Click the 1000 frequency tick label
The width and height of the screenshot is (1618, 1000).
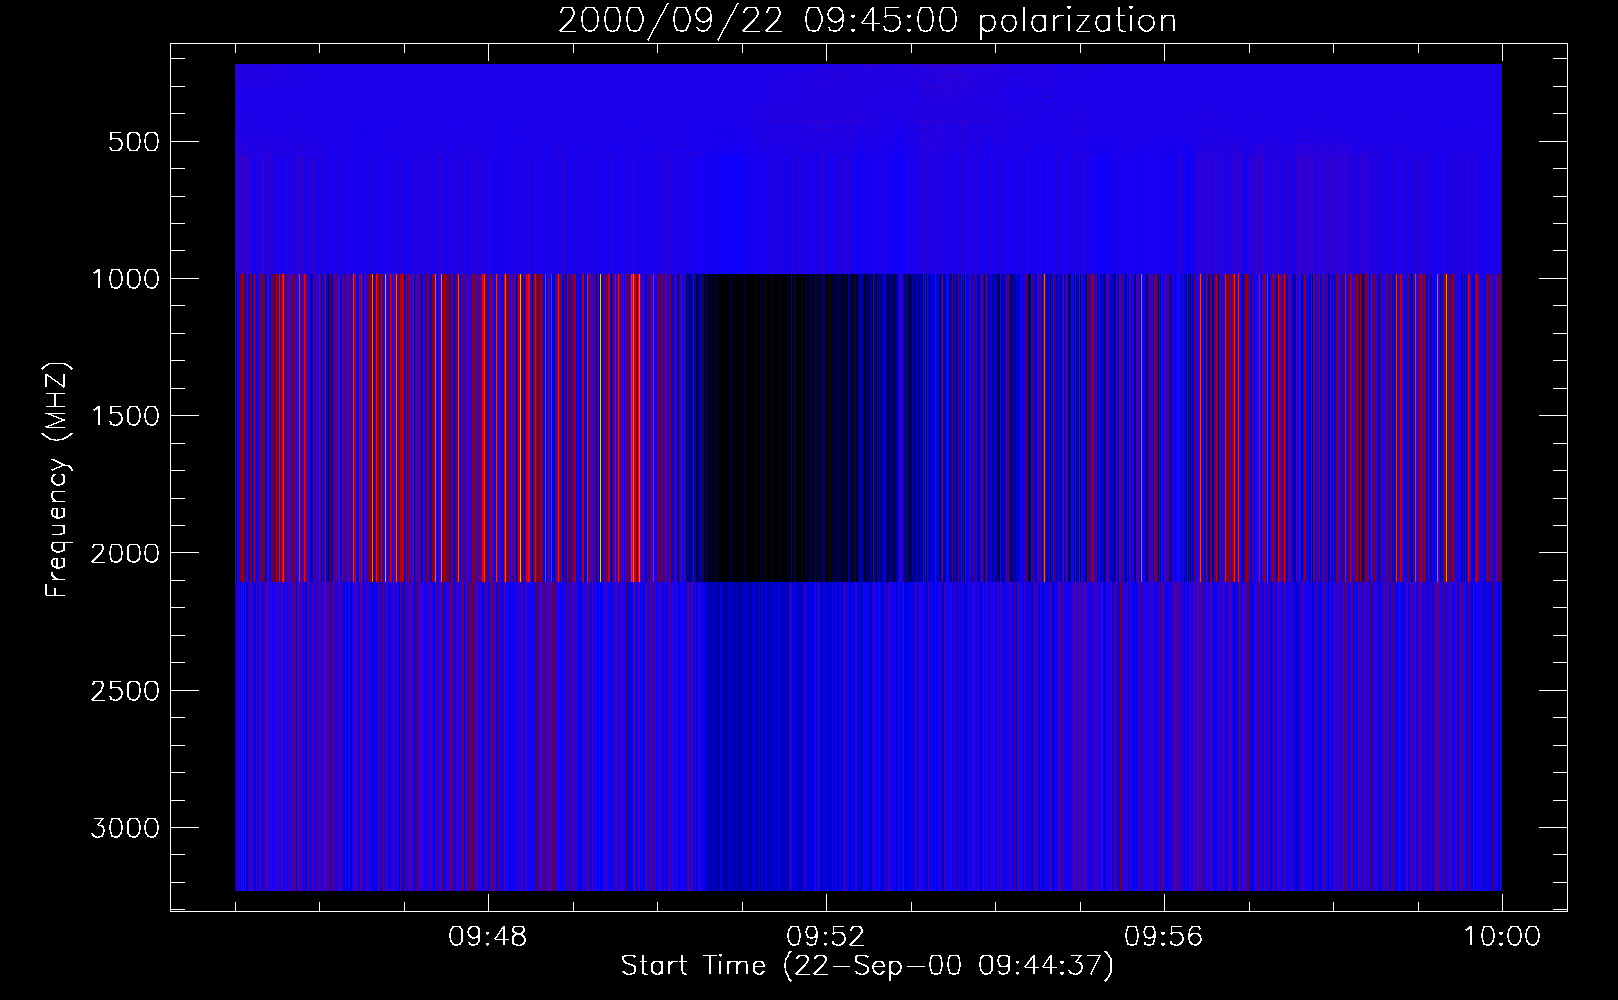point(124,278)
